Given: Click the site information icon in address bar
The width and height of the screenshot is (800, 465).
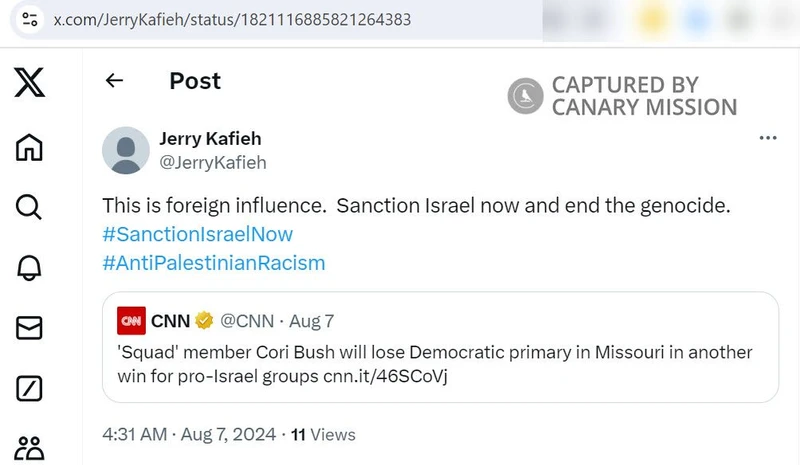Looking at the screenshot, I should coord(29,19).
